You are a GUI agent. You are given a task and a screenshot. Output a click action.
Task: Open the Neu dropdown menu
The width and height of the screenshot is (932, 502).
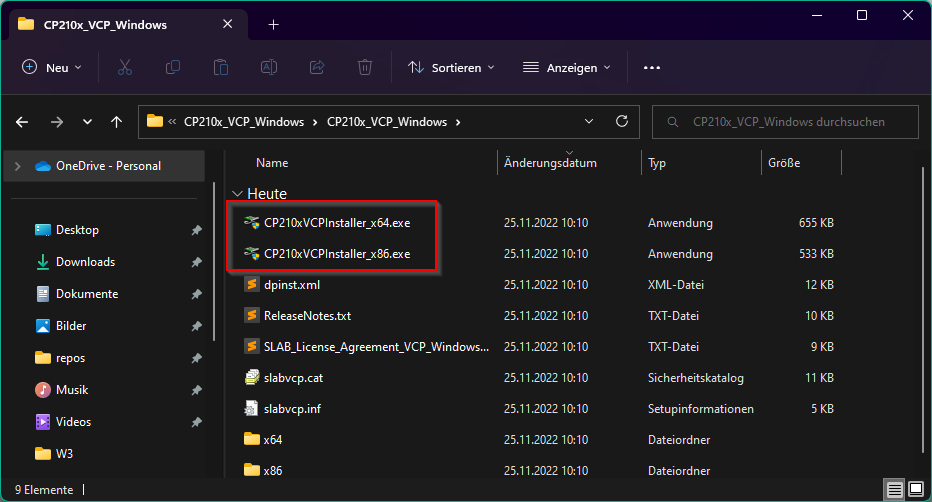pos(52,68)
